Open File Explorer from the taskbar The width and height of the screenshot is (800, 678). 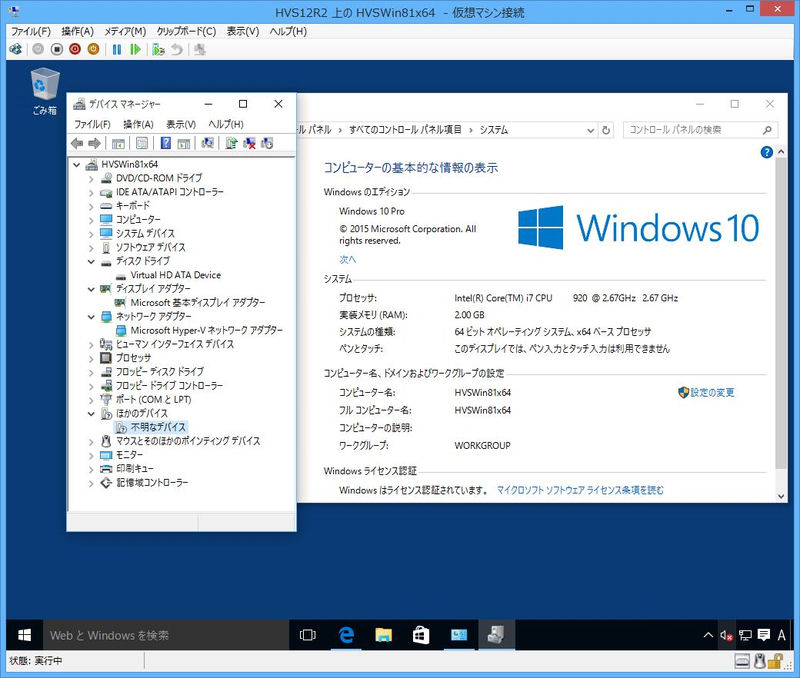coord(383,635)
